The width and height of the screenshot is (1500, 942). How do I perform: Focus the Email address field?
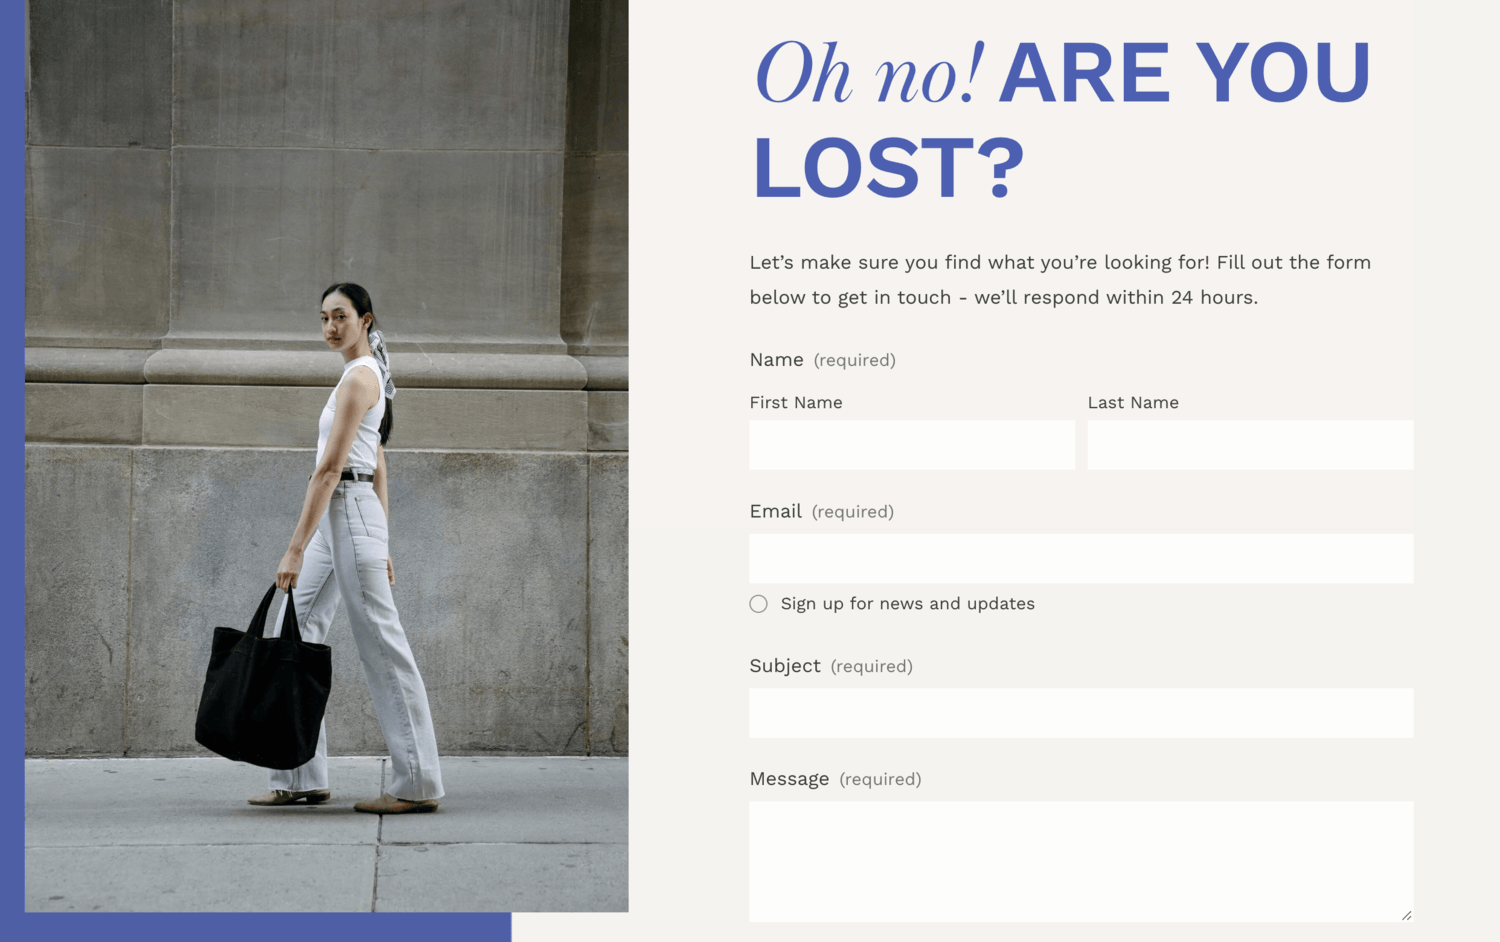[1081, 558]
